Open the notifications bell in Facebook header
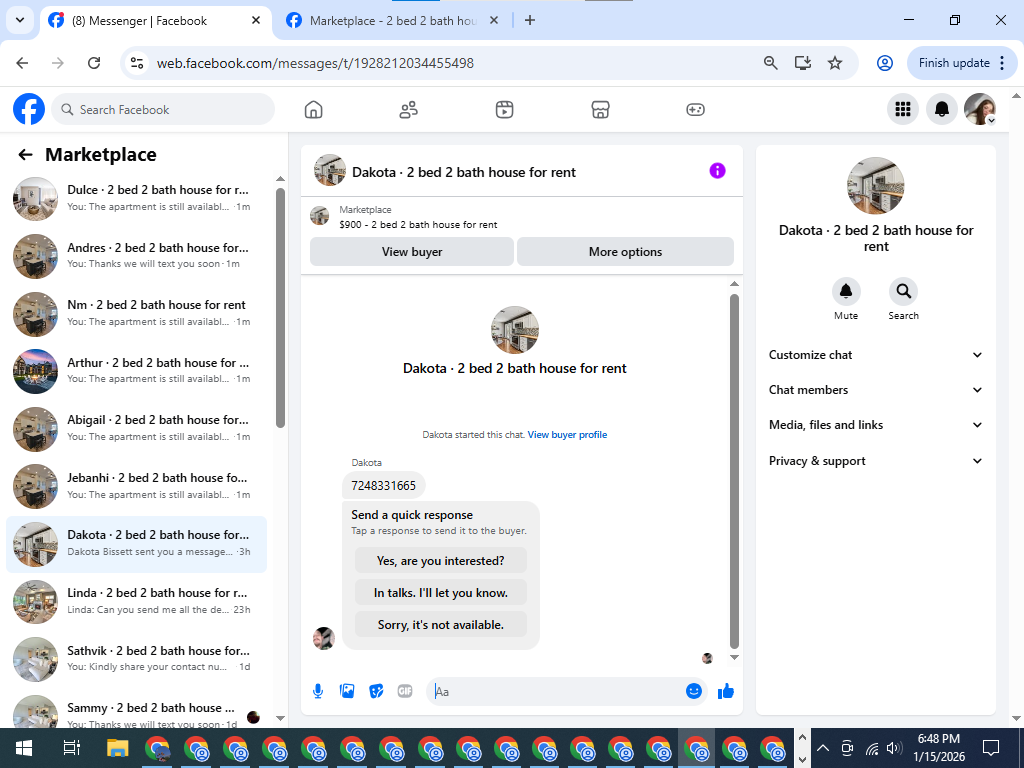The height and width of the screenshot is (768, 1024). click(x=942, y=109)
